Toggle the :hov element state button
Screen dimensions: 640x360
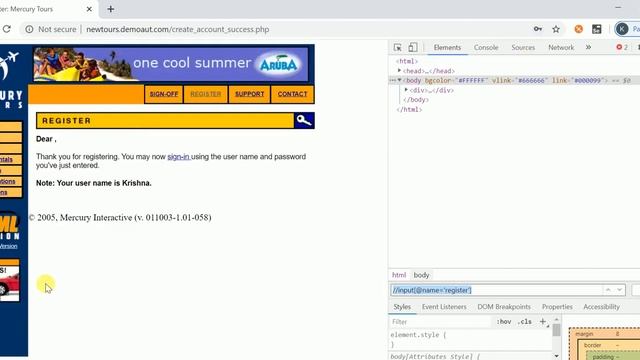coord(504,322)
